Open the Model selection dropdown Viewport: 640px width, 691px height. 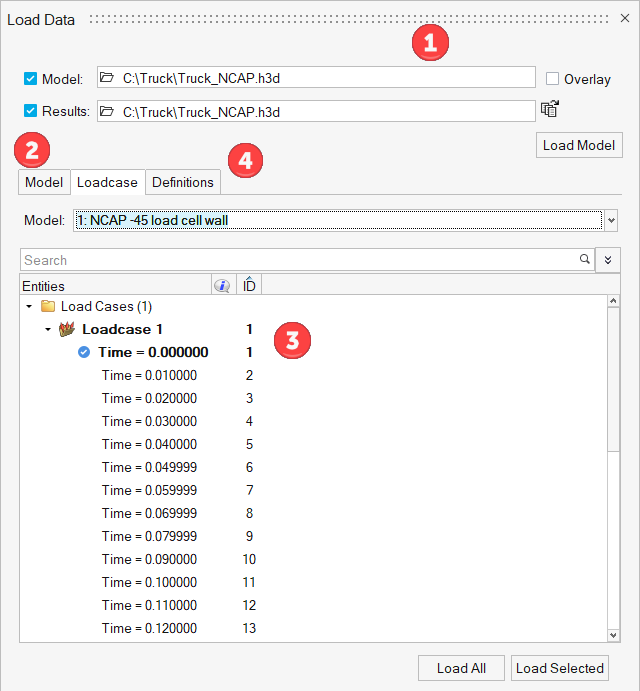point(611,220)
